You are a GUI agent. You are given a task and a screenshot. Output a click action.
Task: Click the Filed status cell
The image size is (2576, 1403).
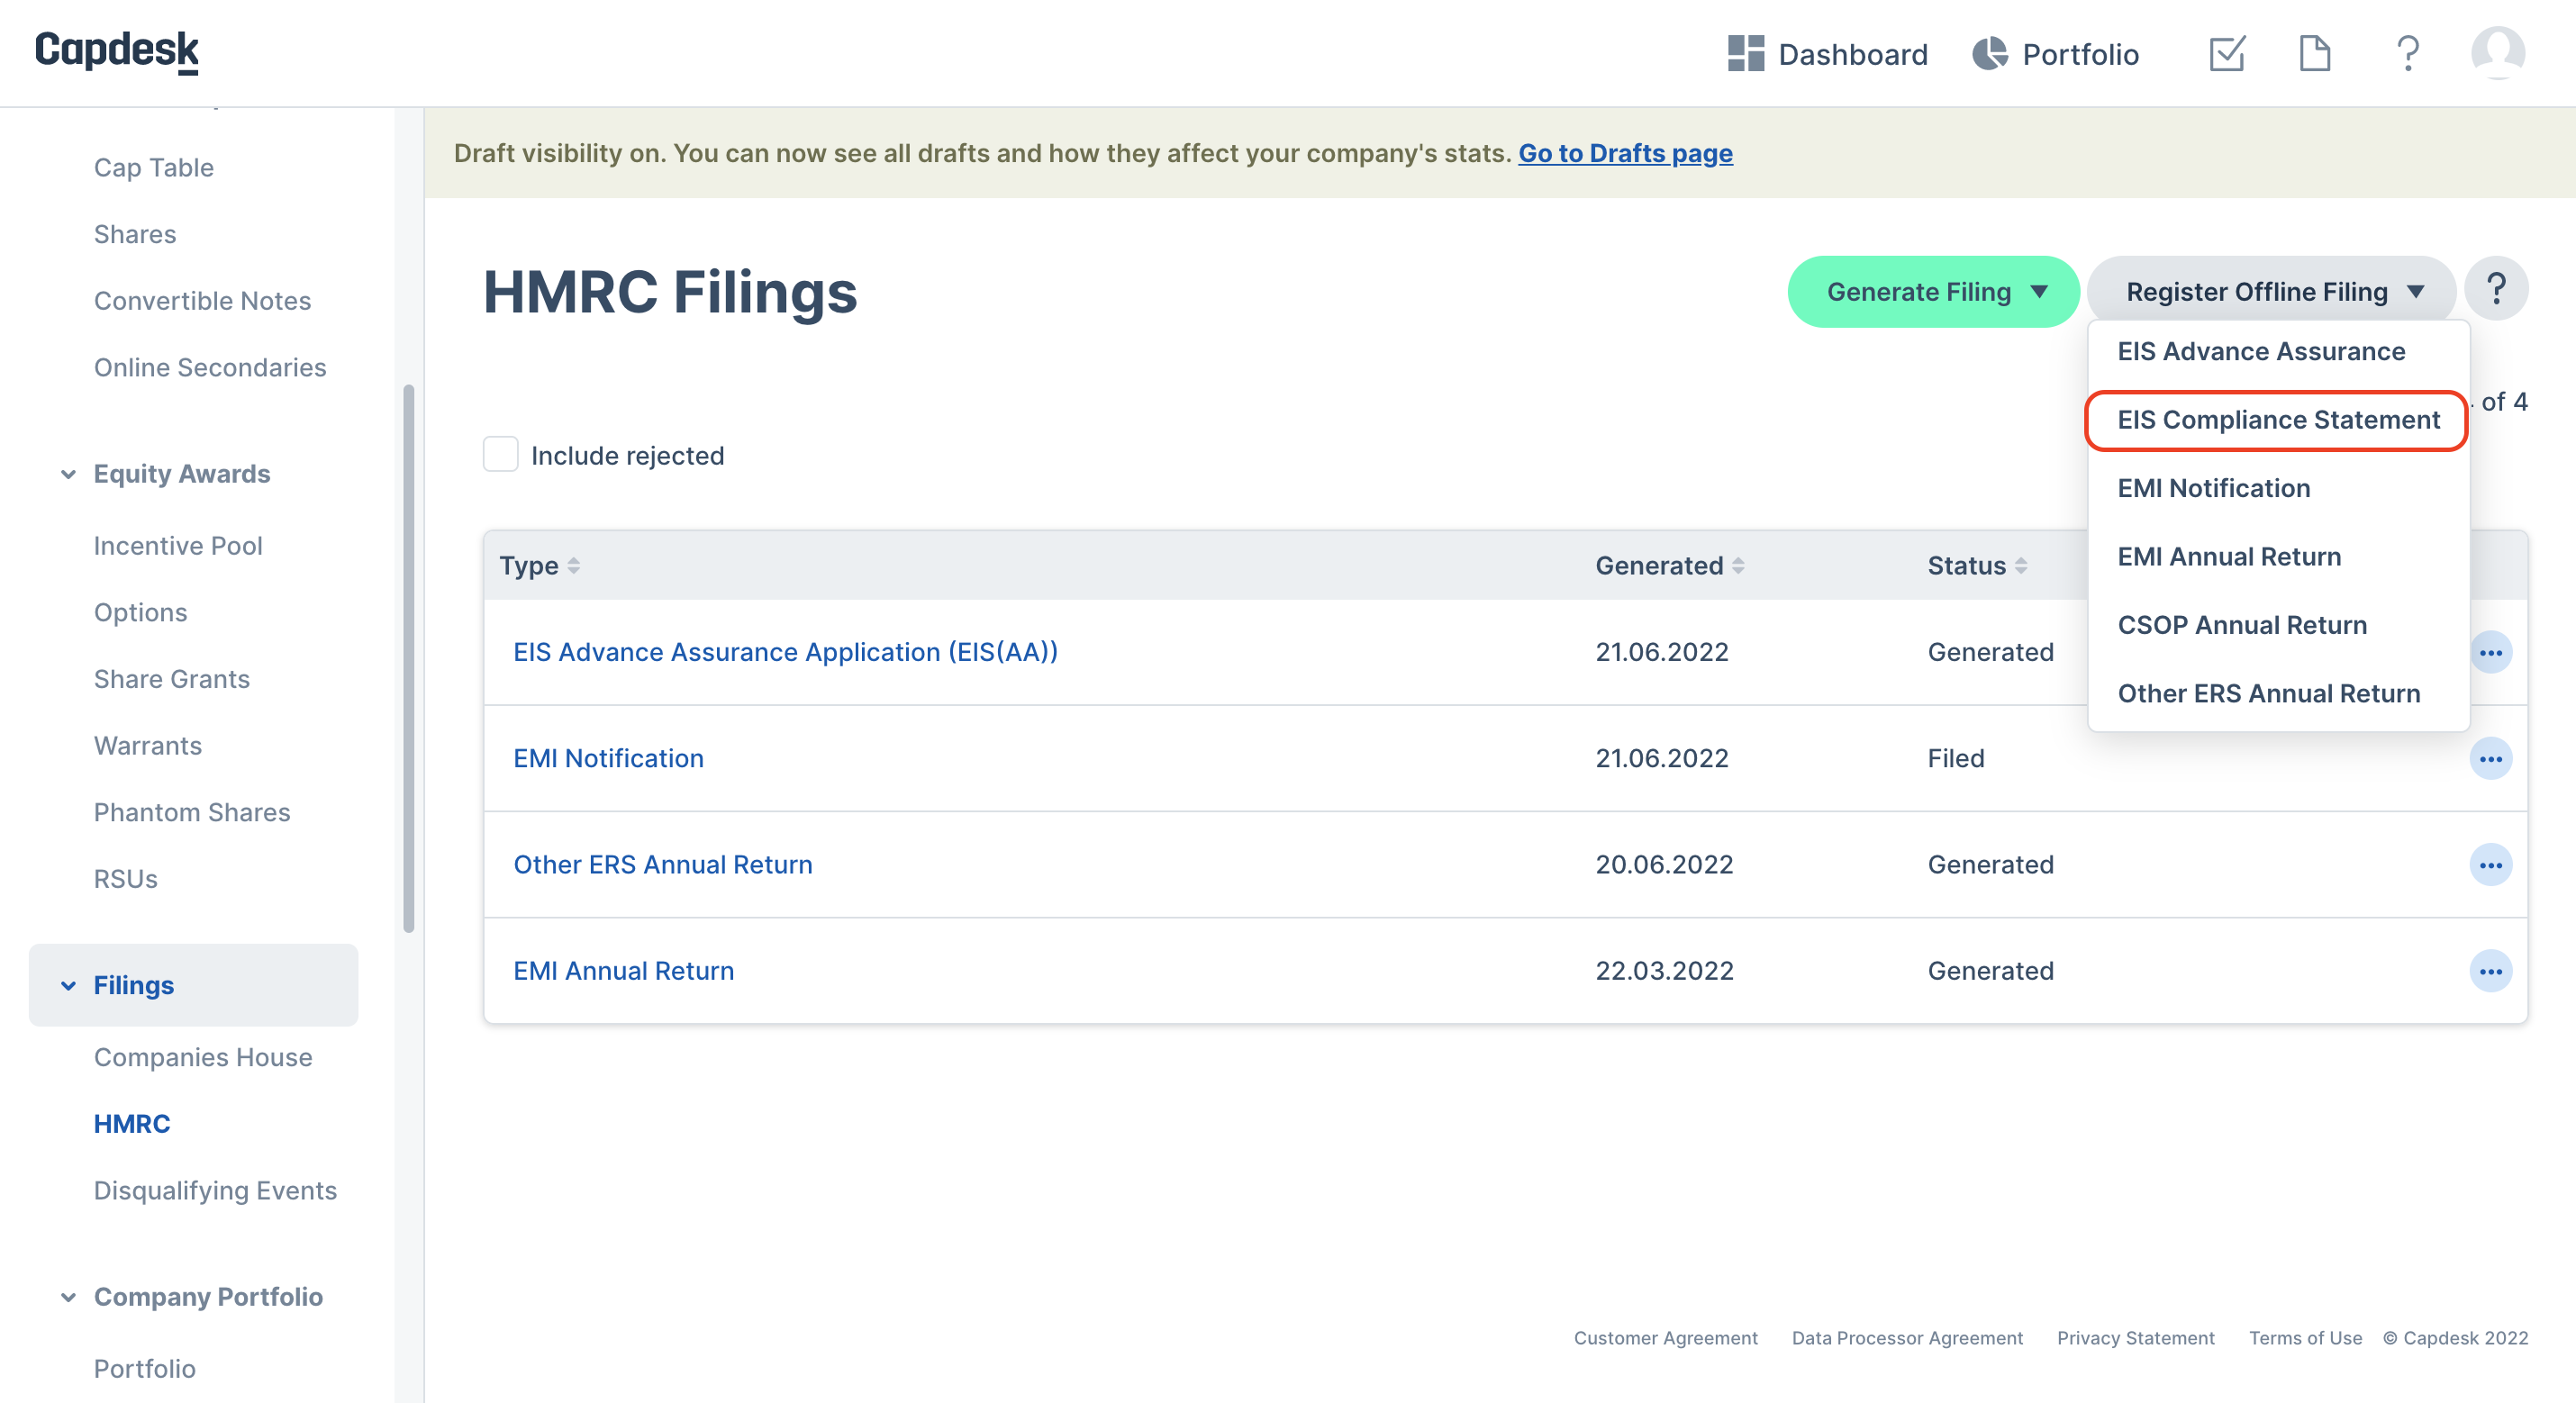[1955, 758]
